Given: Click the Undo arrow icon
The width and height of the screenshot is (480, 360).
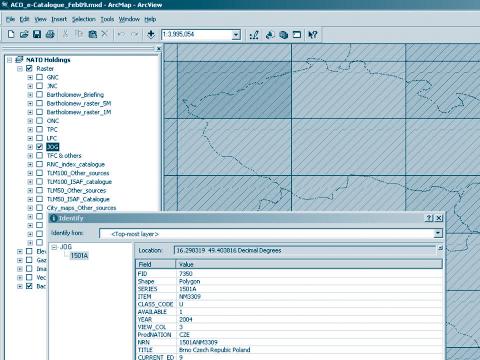Looking at the screenshot, I should point(121,34).
